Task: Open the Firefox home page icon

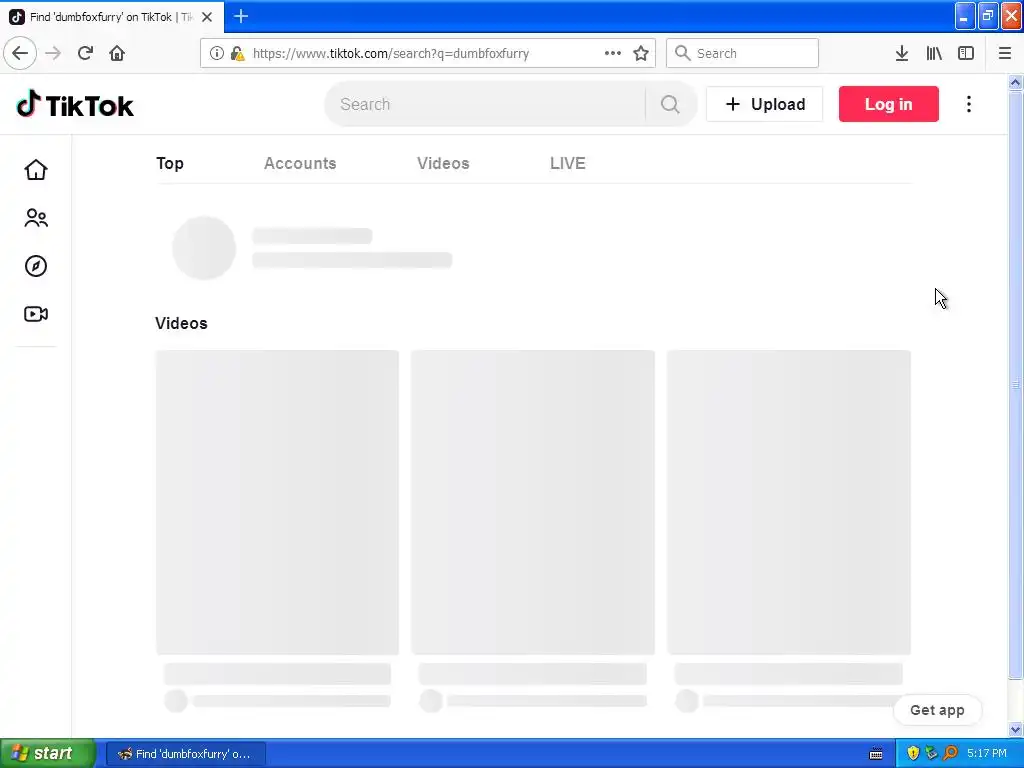Action: pyautogui.click(x=117, y=53)
